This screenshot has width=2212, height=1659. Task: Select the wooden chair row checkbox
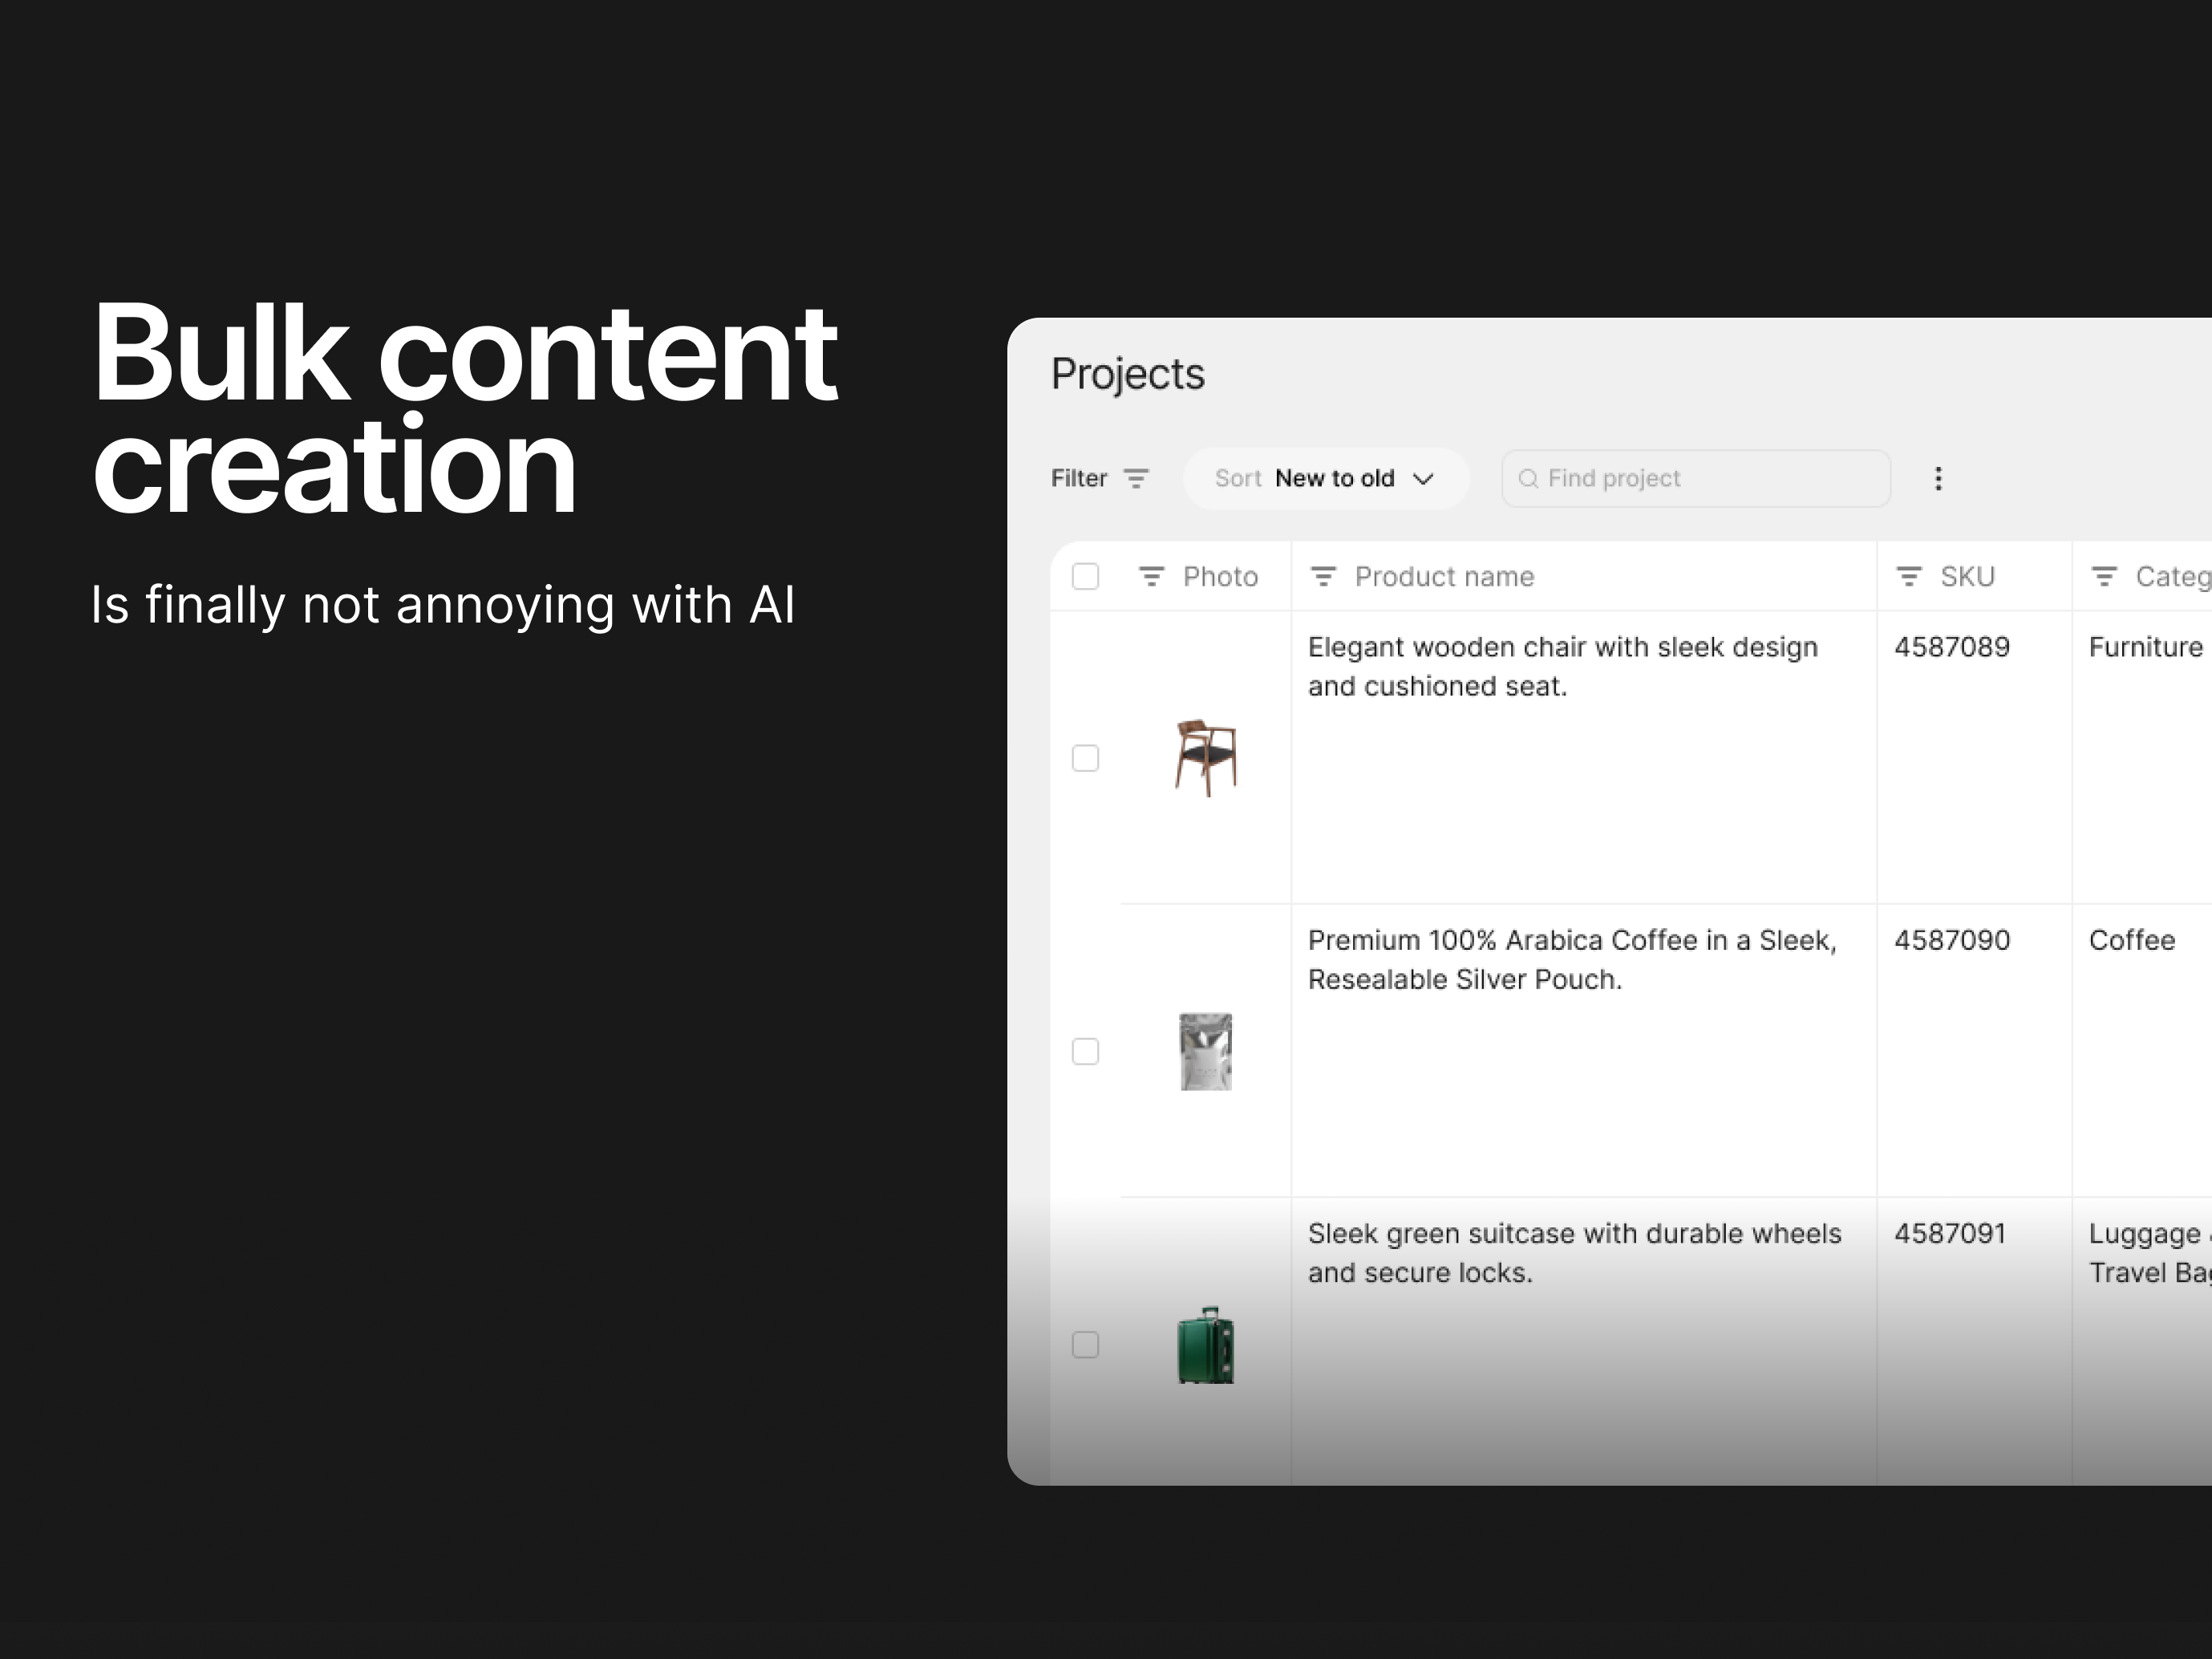coord(1084,760)
